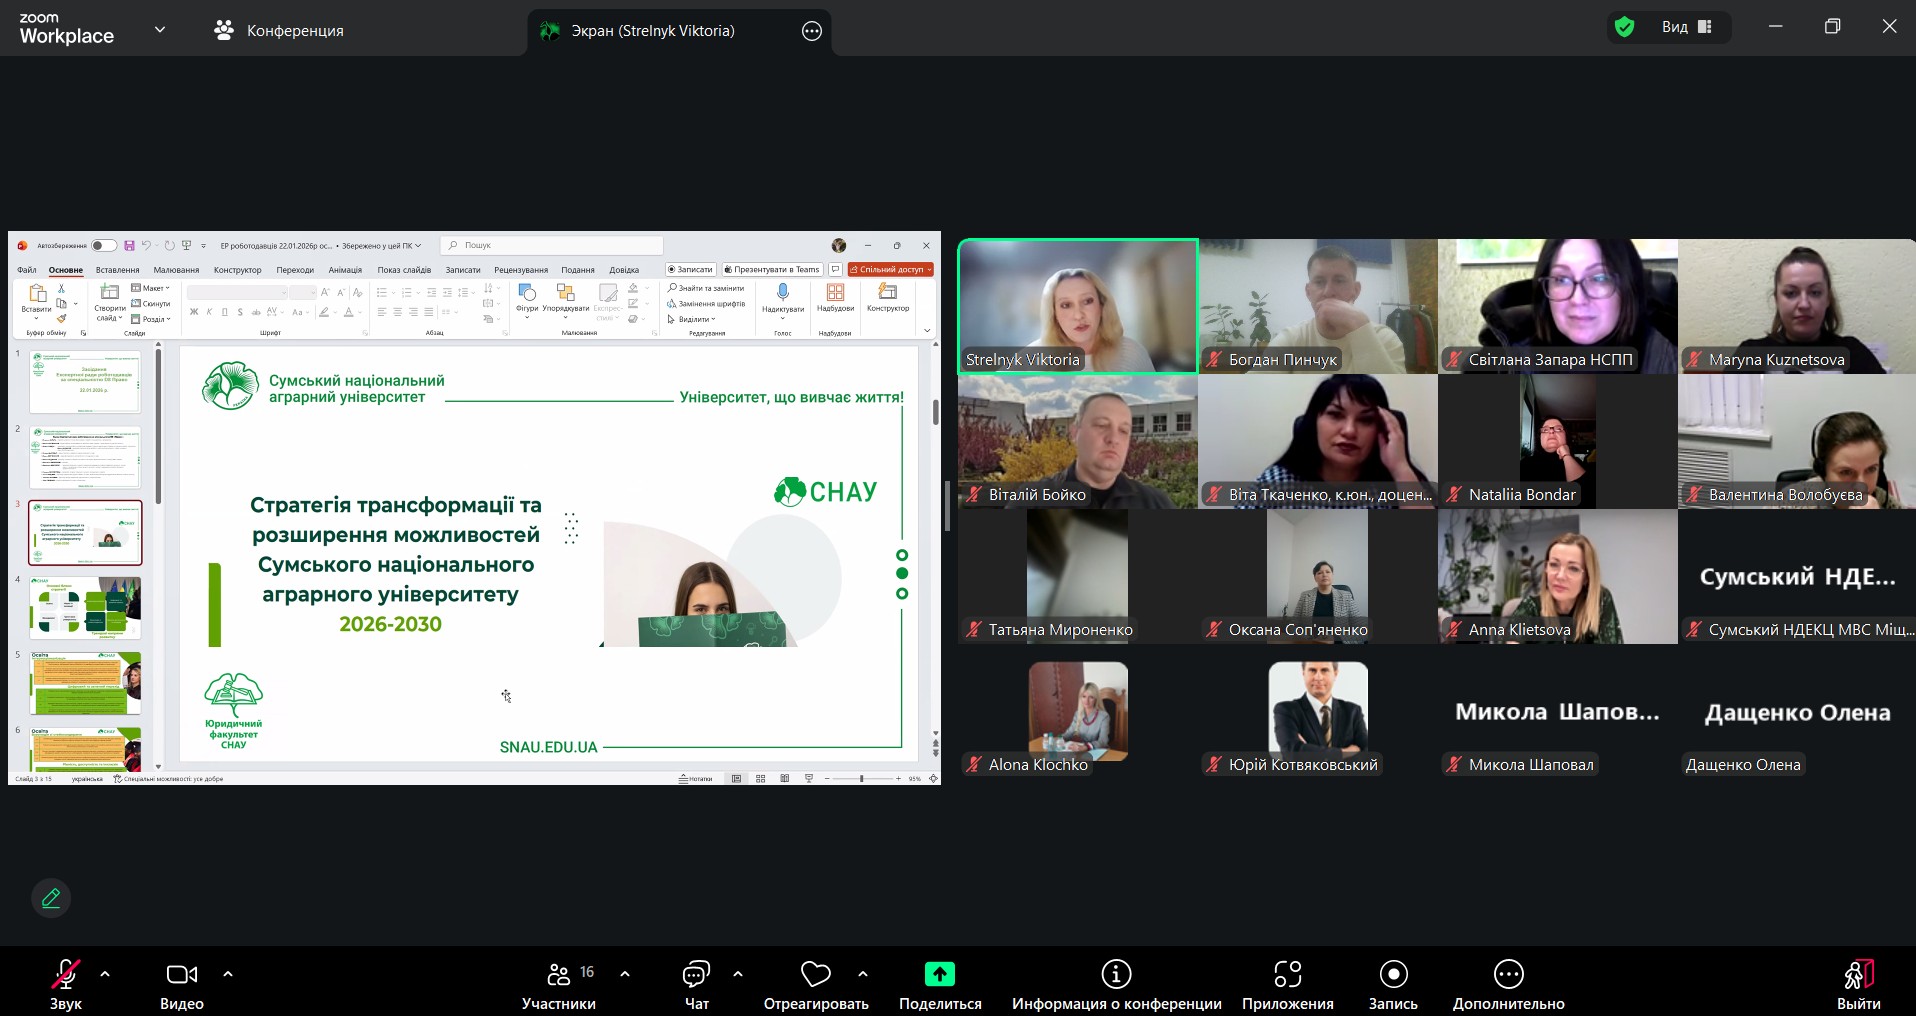Open the Zoom Workplace dropdown chevron
The width and height of the screenshot is (1916, 1016).
click(x=160, y=30)
